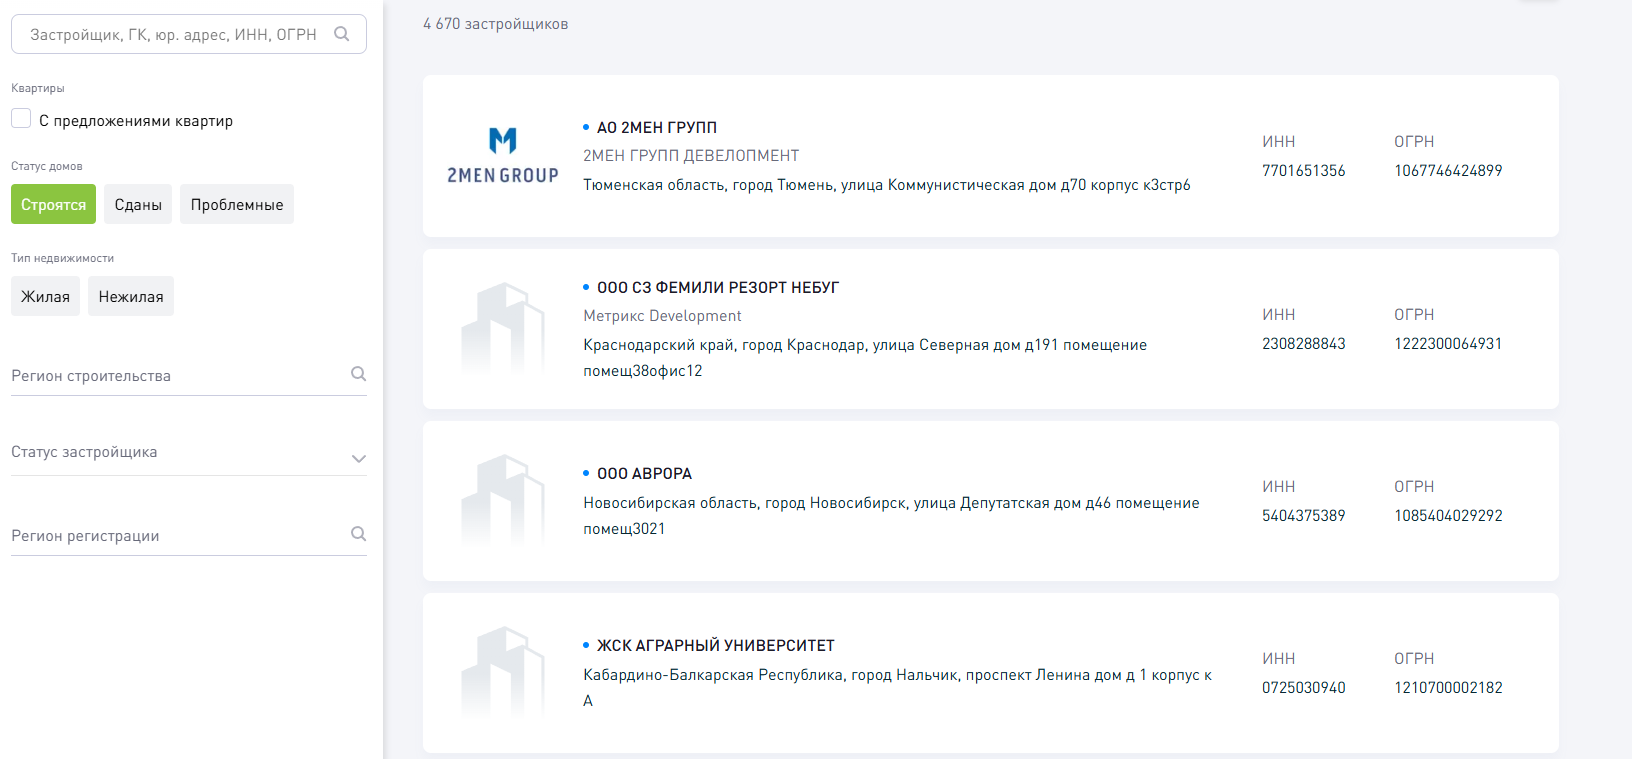Click the INN value 2308288843
Image resolution: width=1632 pixels, height=759 pixels.
[x=1304, y=344]
